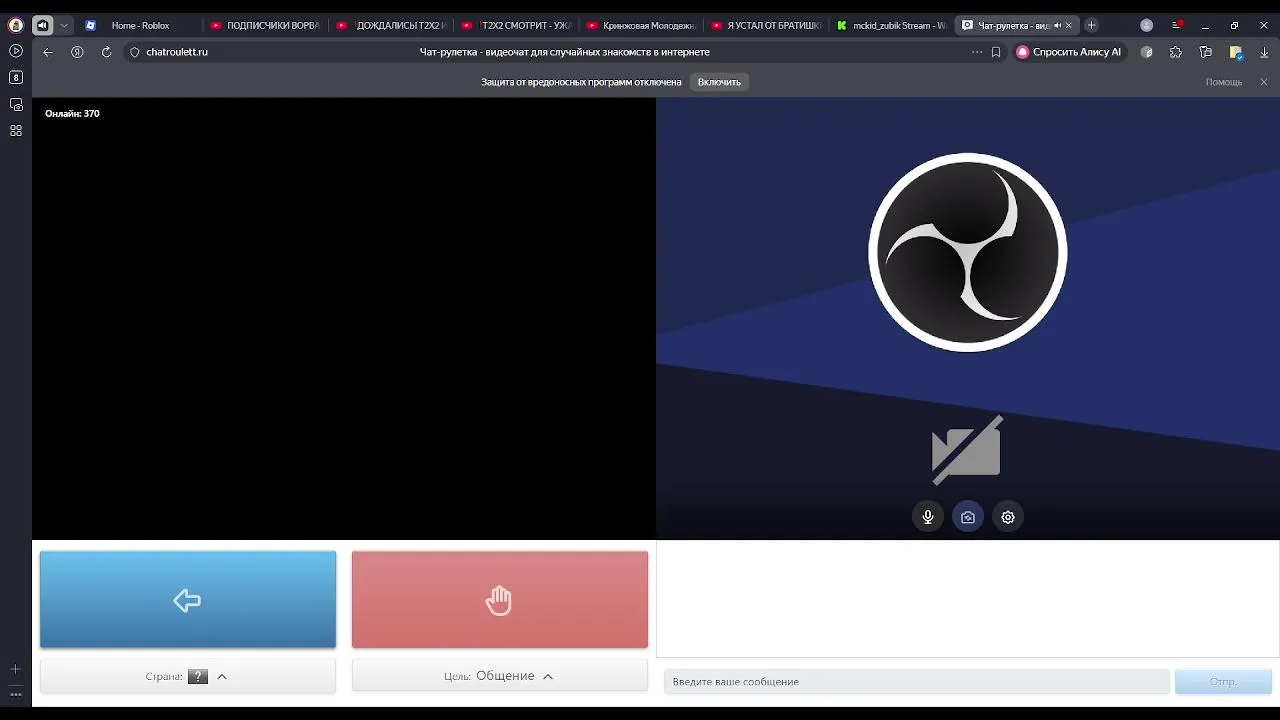1280x720 pixels.
Task: Switch to the mckid_zubik Stream Kick tab
Action: 891,25
